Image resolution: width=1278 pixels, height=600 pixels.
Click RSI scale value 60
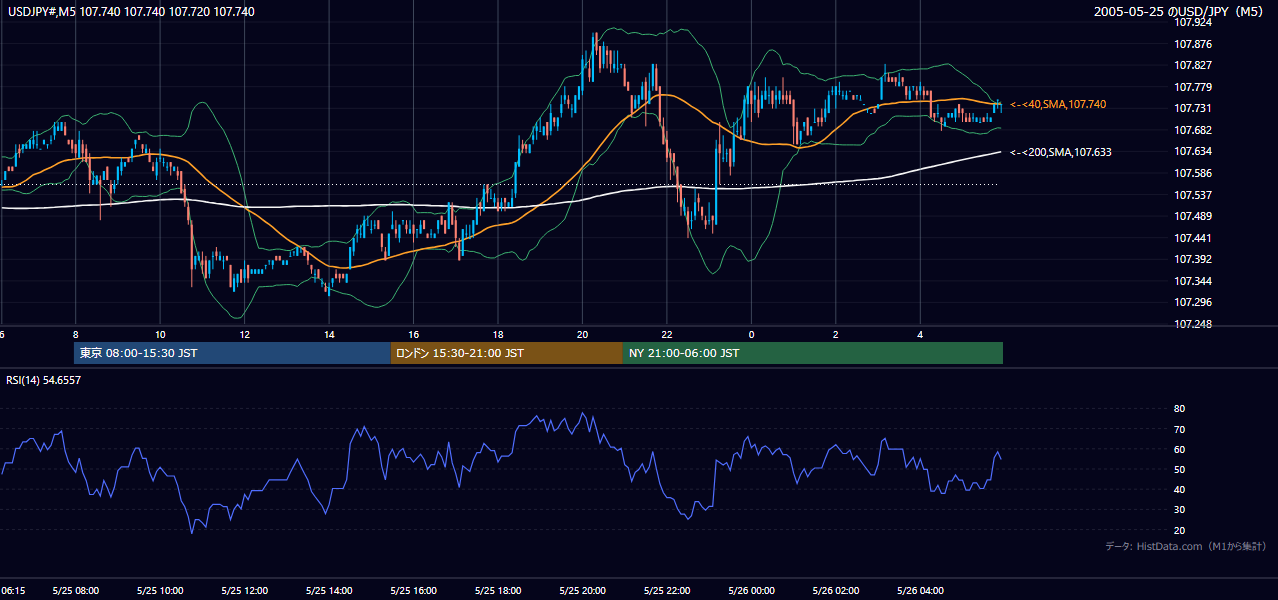click(x=1179, y=449)
